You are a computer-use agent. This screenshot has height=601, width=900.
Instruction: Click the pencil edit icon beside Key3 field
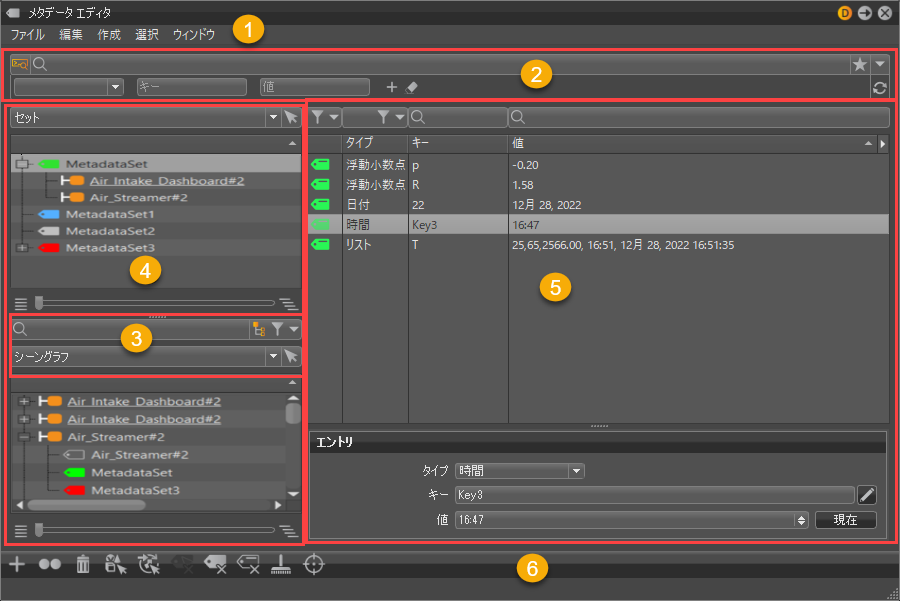coord(867,494)
